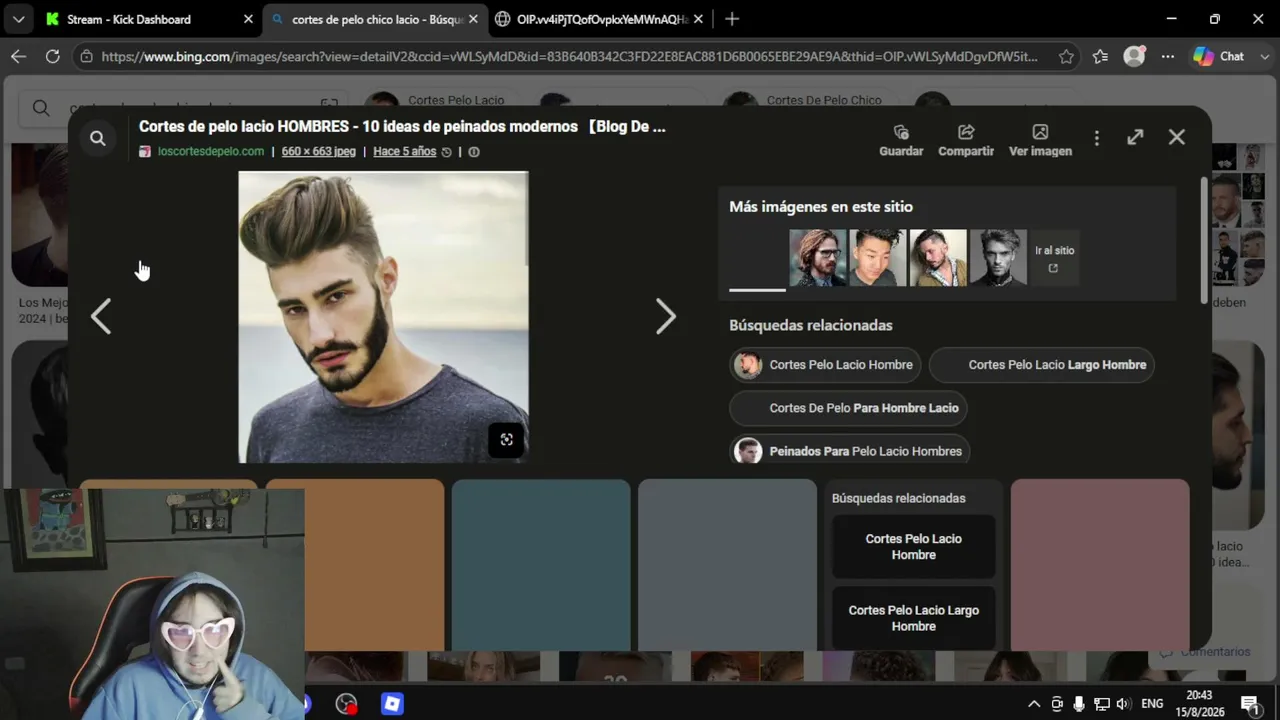Screen dimensions: 1280x720
Task: Go to the next image with right arrow
Action: click(x=666, y=316)
